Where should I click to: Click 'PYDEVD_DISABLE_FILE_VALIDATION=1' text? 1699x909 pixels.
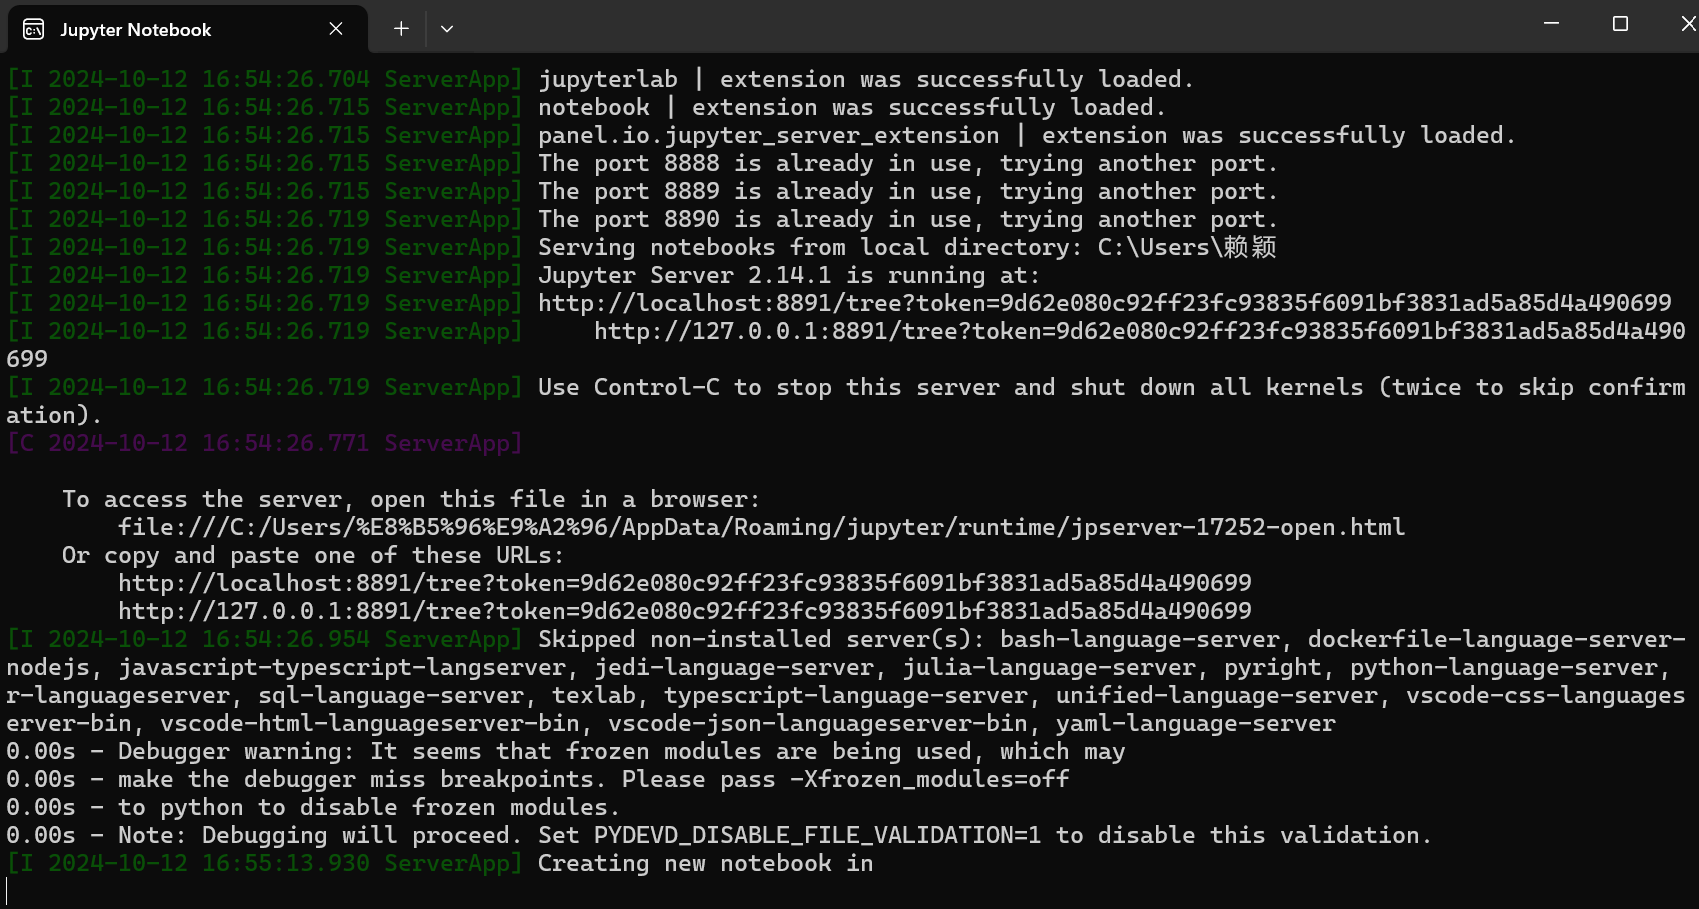(818, 835)
